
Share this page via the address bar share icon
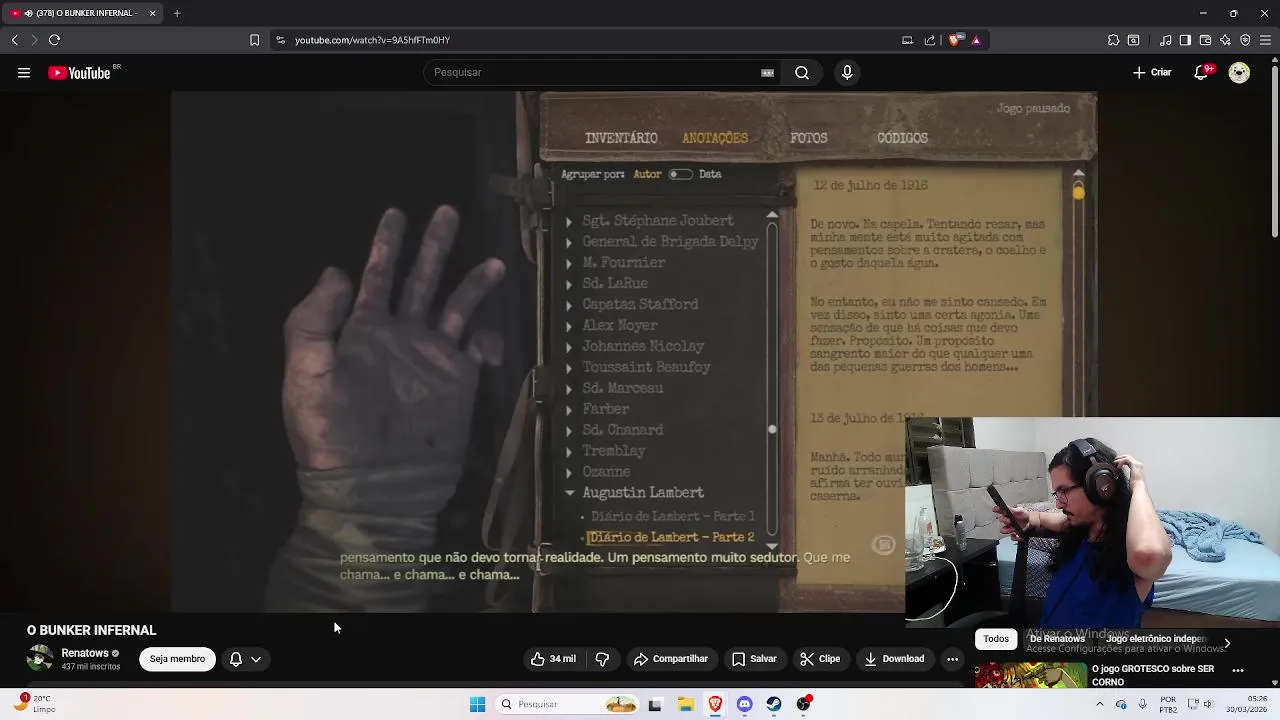[930, 40]
